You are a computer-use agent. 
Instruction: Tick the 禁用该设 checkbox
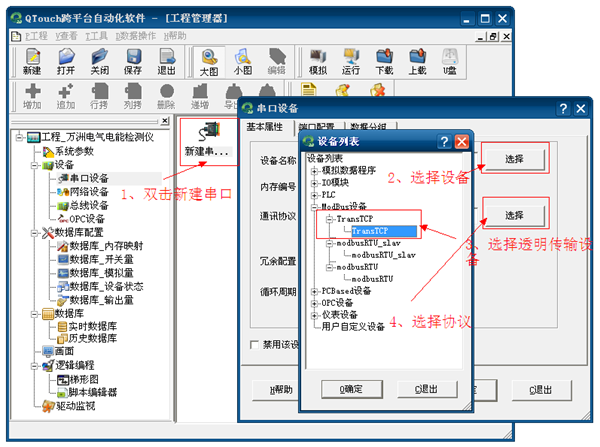pos(254,345)
